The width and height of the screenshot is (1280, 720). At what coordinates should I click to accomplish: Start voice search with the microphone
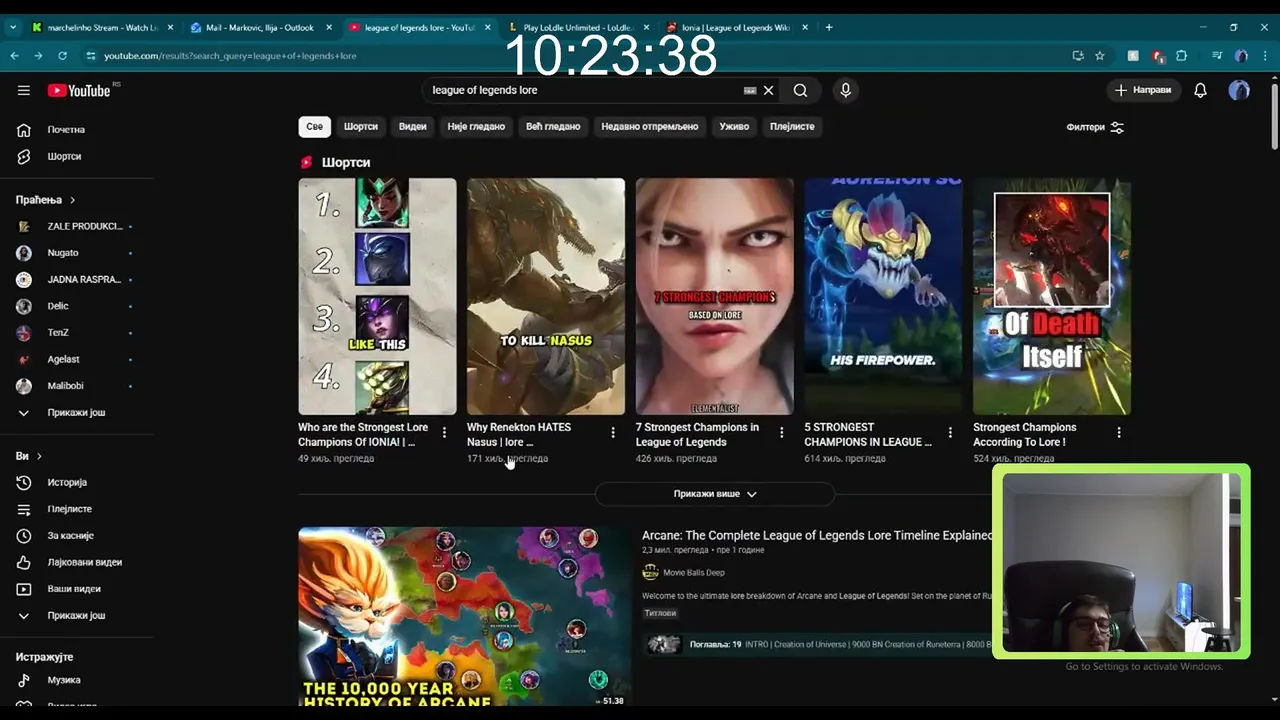coord(845,90)
